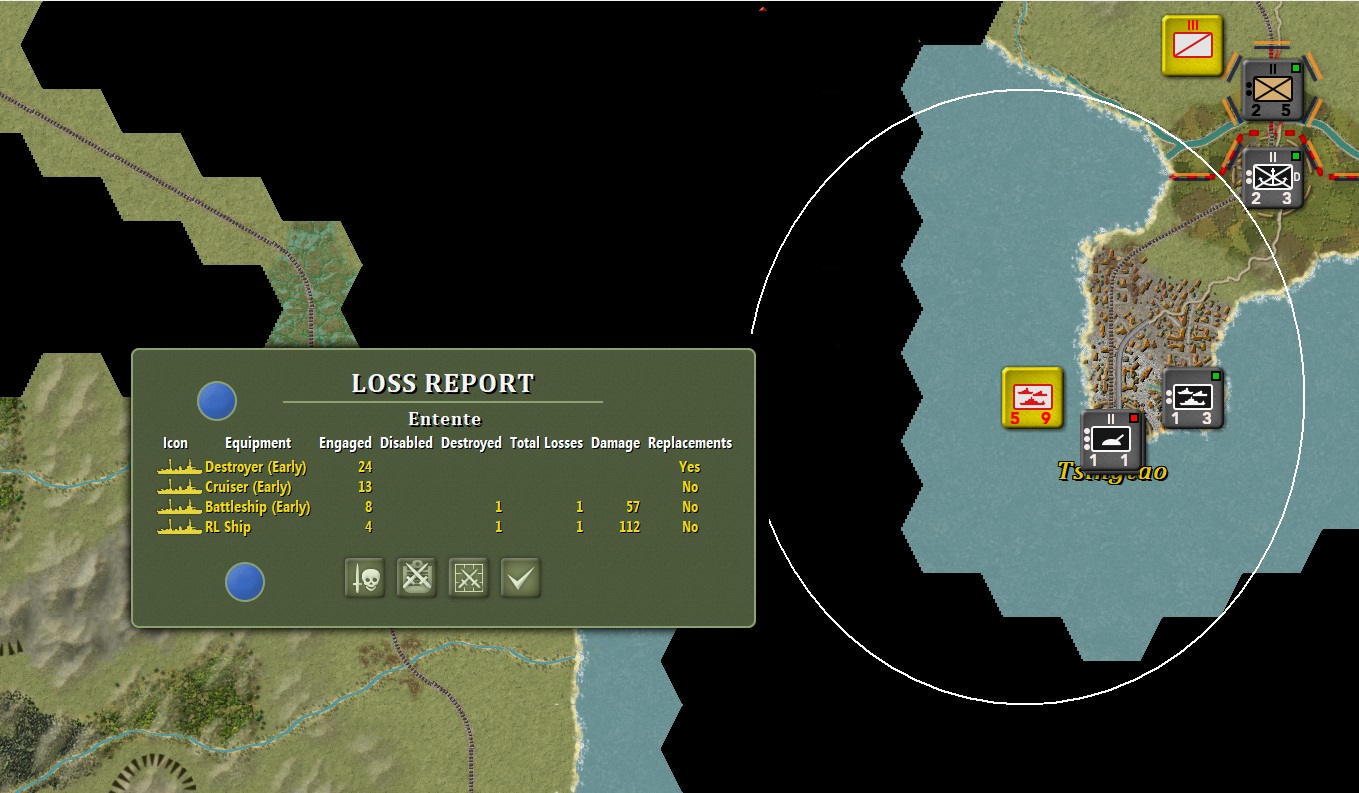This screenshot has height=793, width=1359.
Task: Select the gray artillery unit at Tsingtao
Action: (1112, 441)
